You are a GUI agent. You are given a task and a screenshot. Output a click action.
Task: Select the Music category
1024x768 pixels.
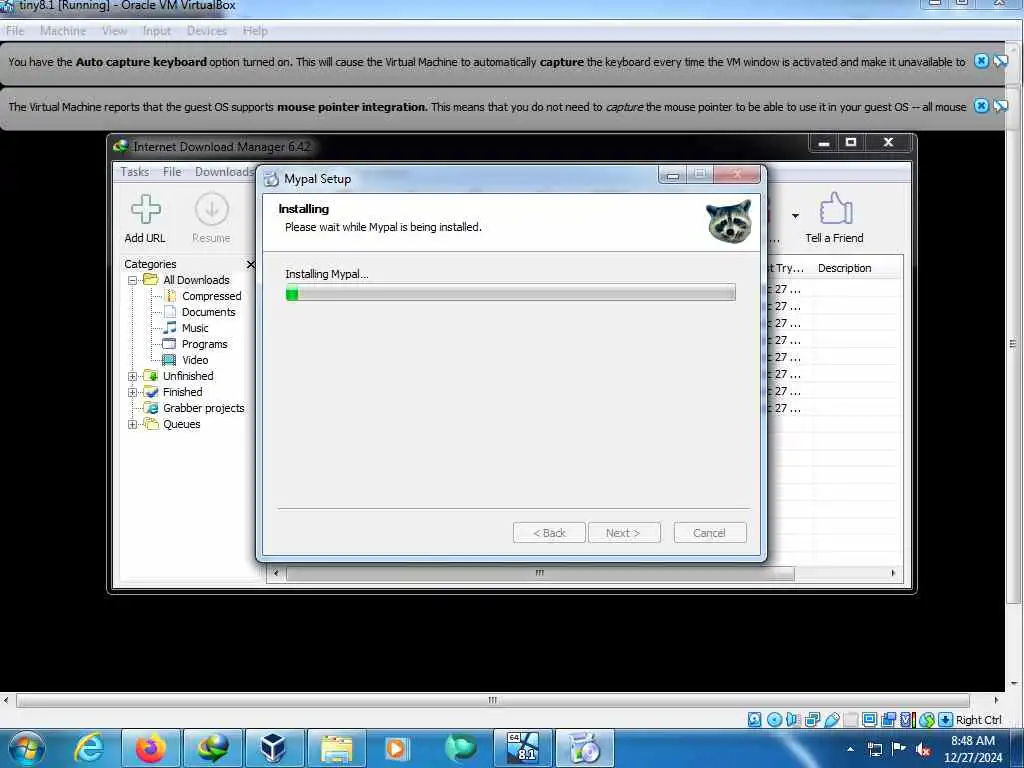coord(195,328)
